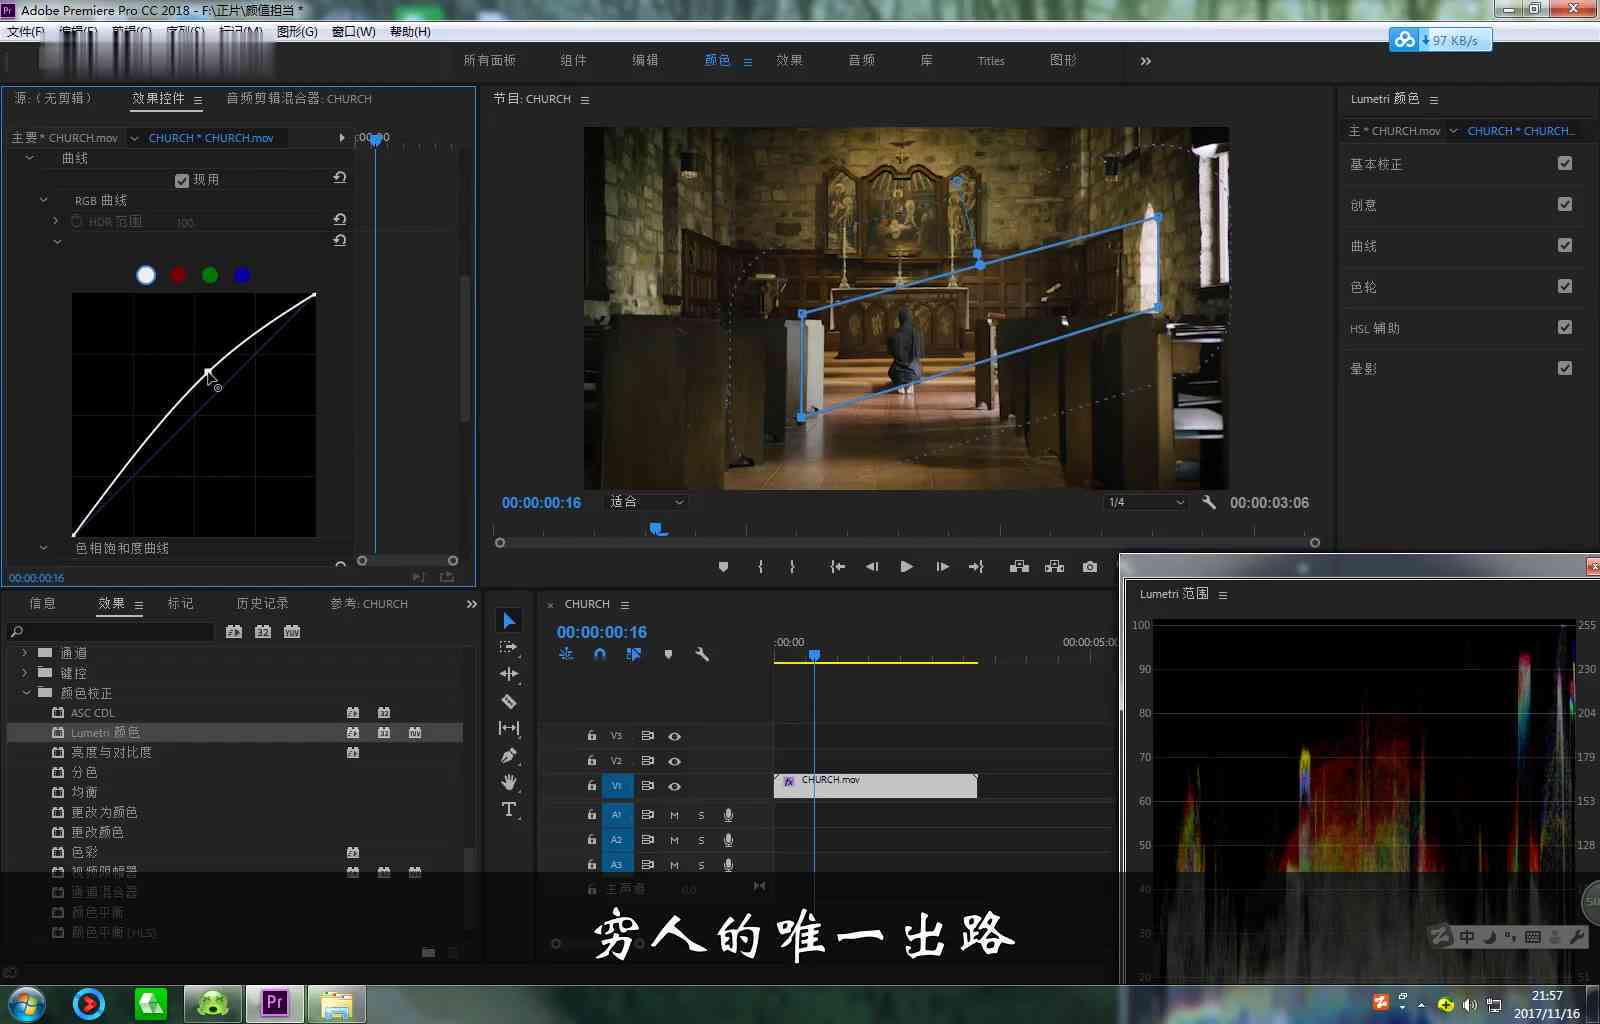The image size is (1600, 1024).
Task: Toggle the curves enable checkbox
Action: (182, 180)
